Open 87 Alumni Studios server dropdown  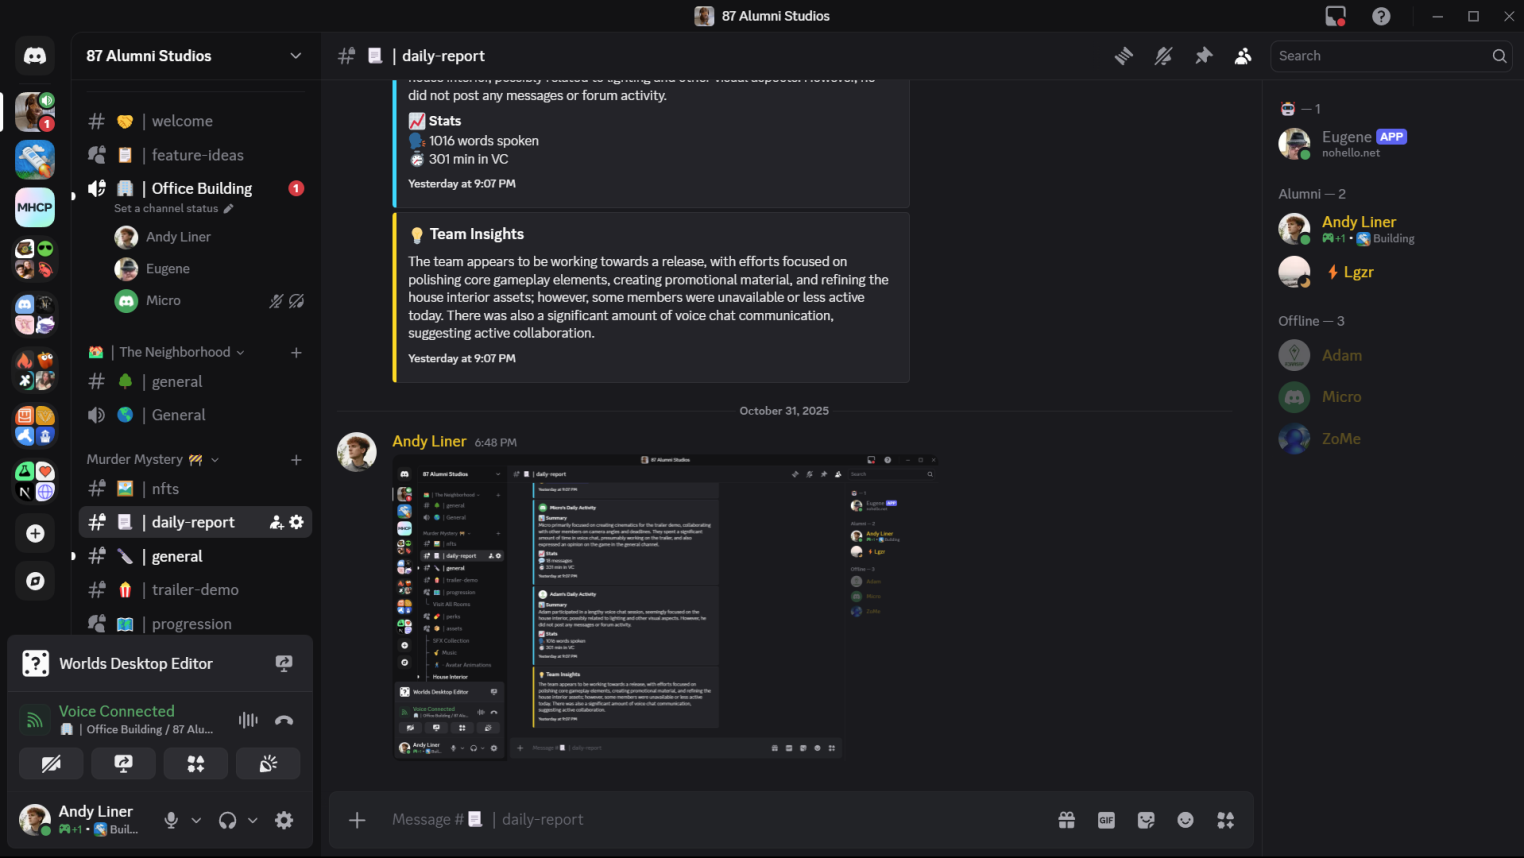coord(195,56)
